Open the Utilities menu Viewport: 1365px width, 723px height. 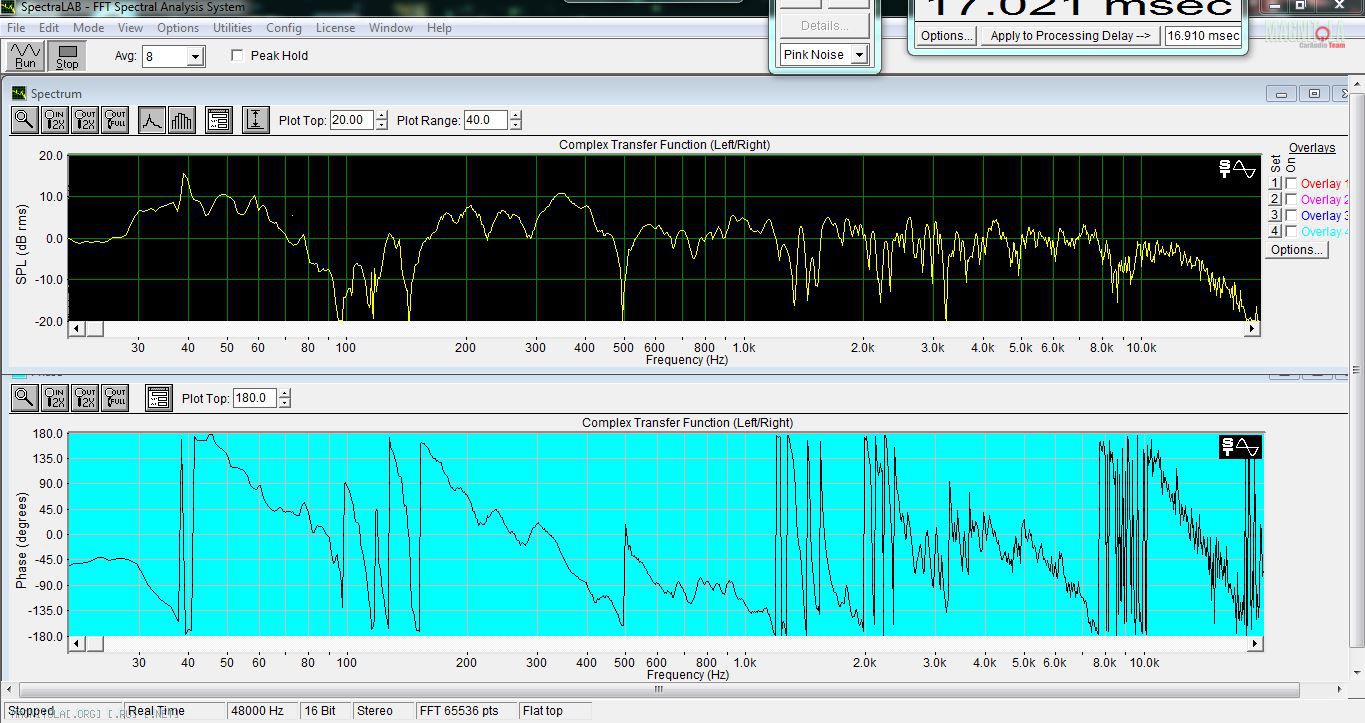(x=232, y=28)
